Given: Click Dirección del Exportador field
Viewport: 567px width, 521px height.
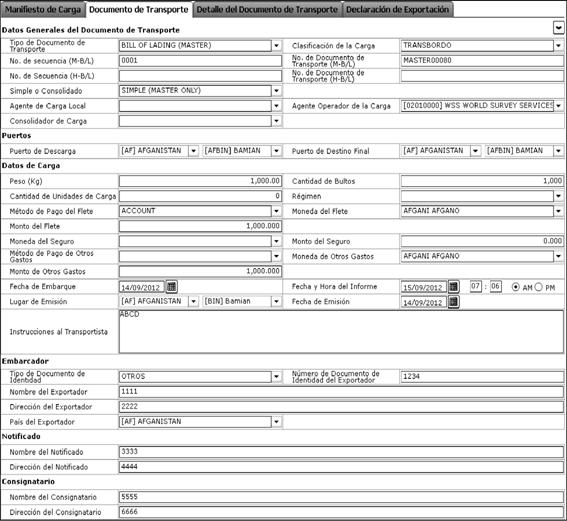Looking at the screenshot, I should tap(341, 407).
